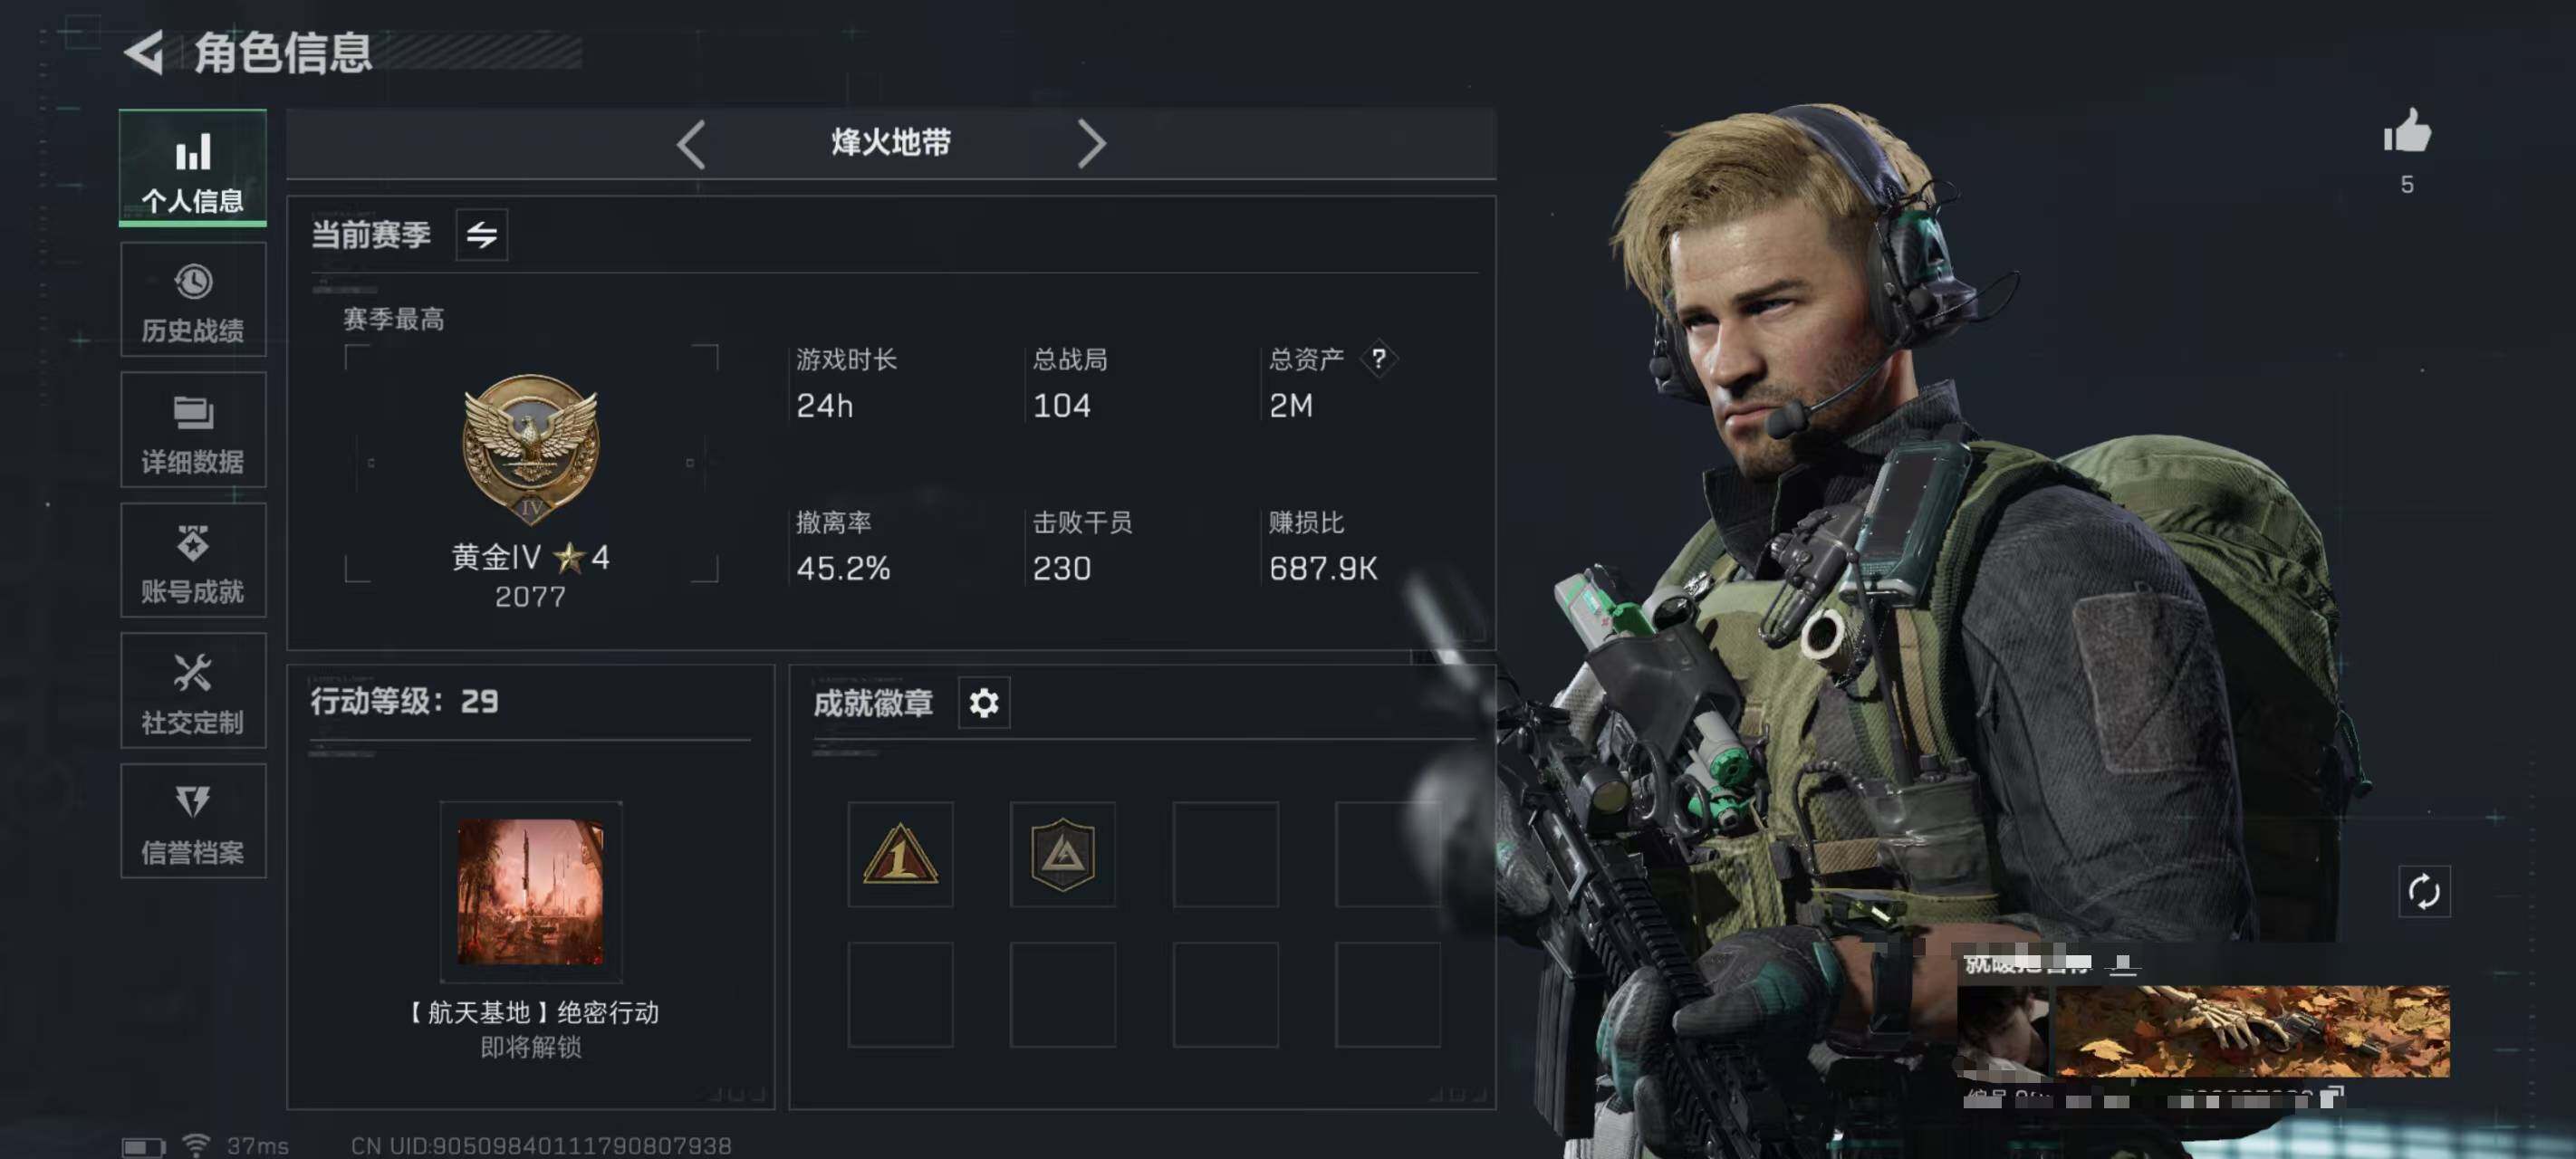The width and height of the screenshot is (2576, 1159).
Task: Open the 详细数据 tab
Action: coord(193,430)
